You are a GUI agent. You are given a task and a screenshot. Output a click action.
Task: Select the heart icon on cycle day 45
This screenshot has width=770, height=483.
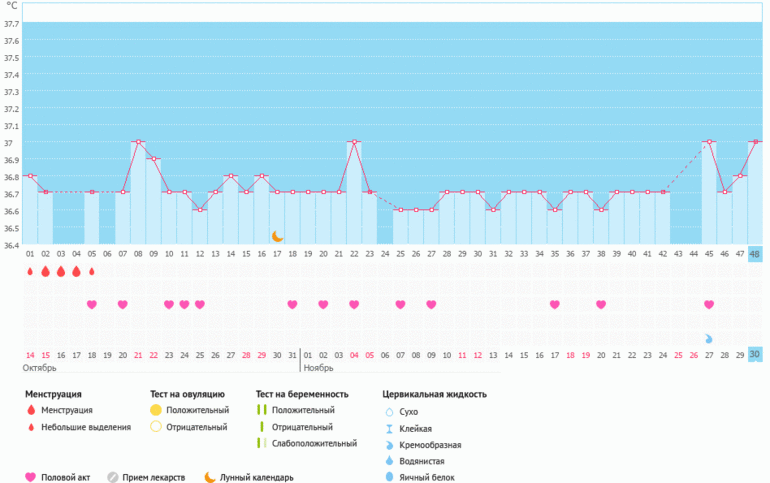[709, 304]
